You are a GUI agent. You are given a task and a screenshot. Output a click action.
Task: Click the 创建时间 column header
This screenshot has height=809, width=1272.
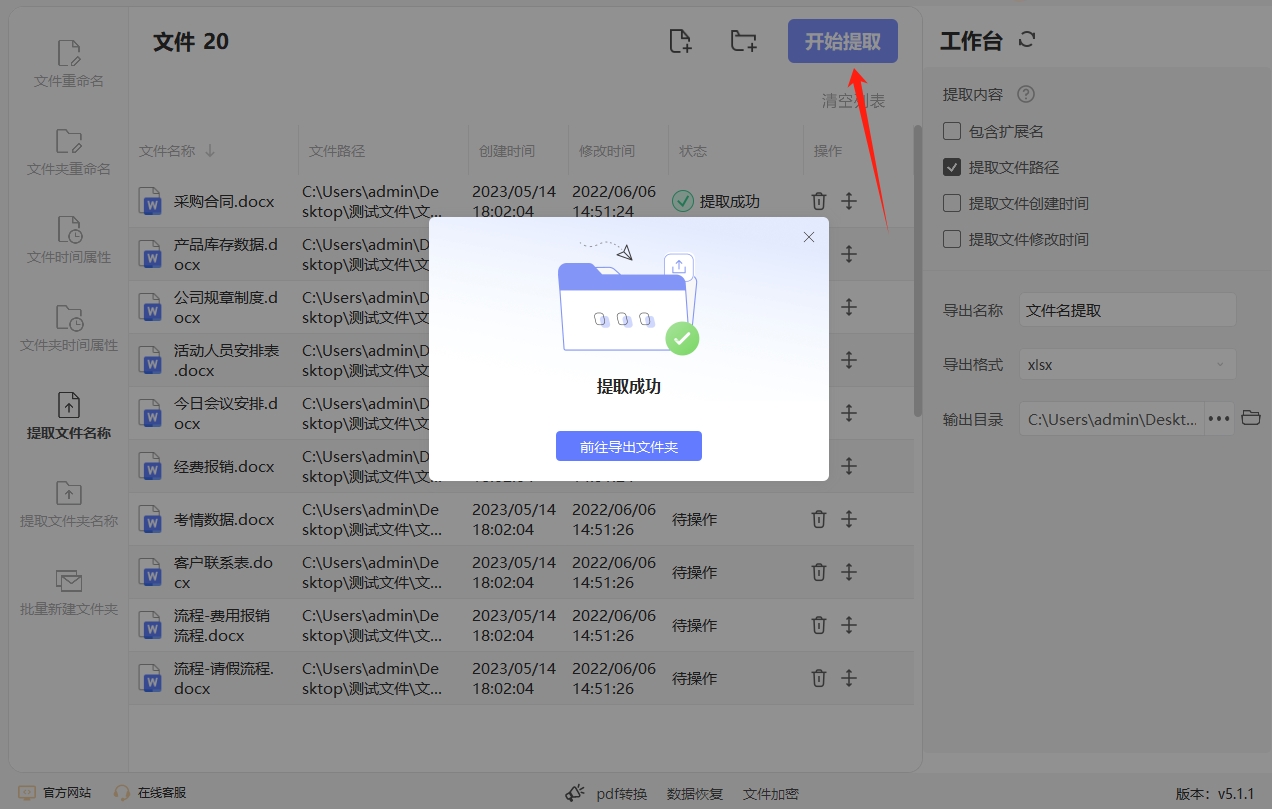tap(507, 151)
